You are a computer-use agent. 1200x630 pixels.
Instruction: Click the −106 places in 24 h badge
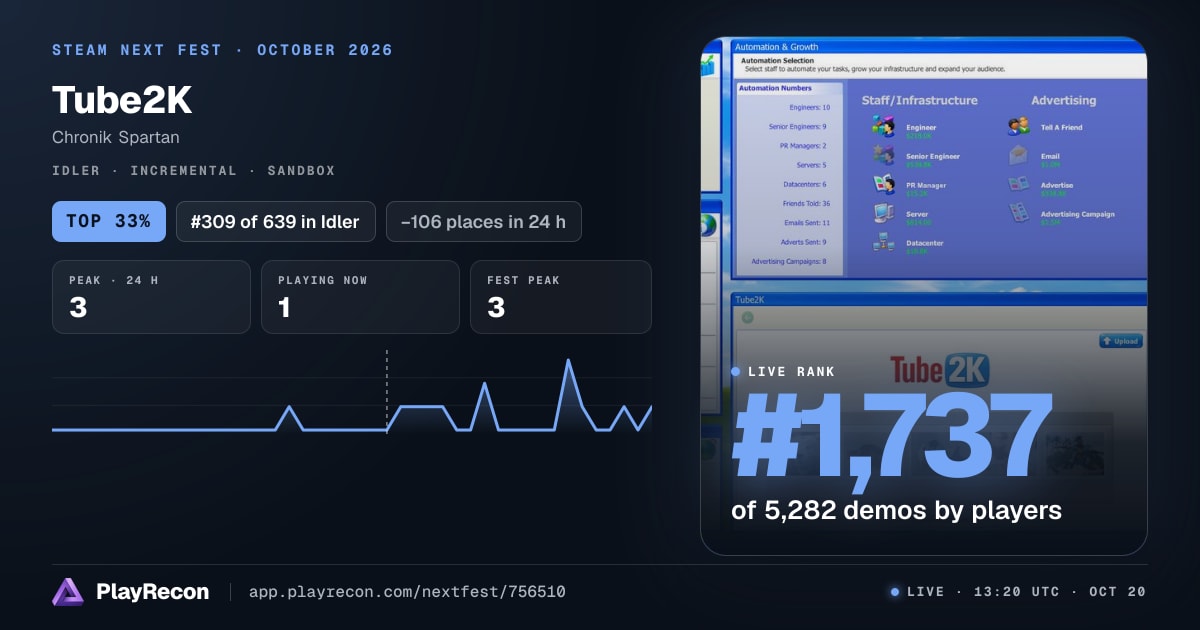(483, 222)
